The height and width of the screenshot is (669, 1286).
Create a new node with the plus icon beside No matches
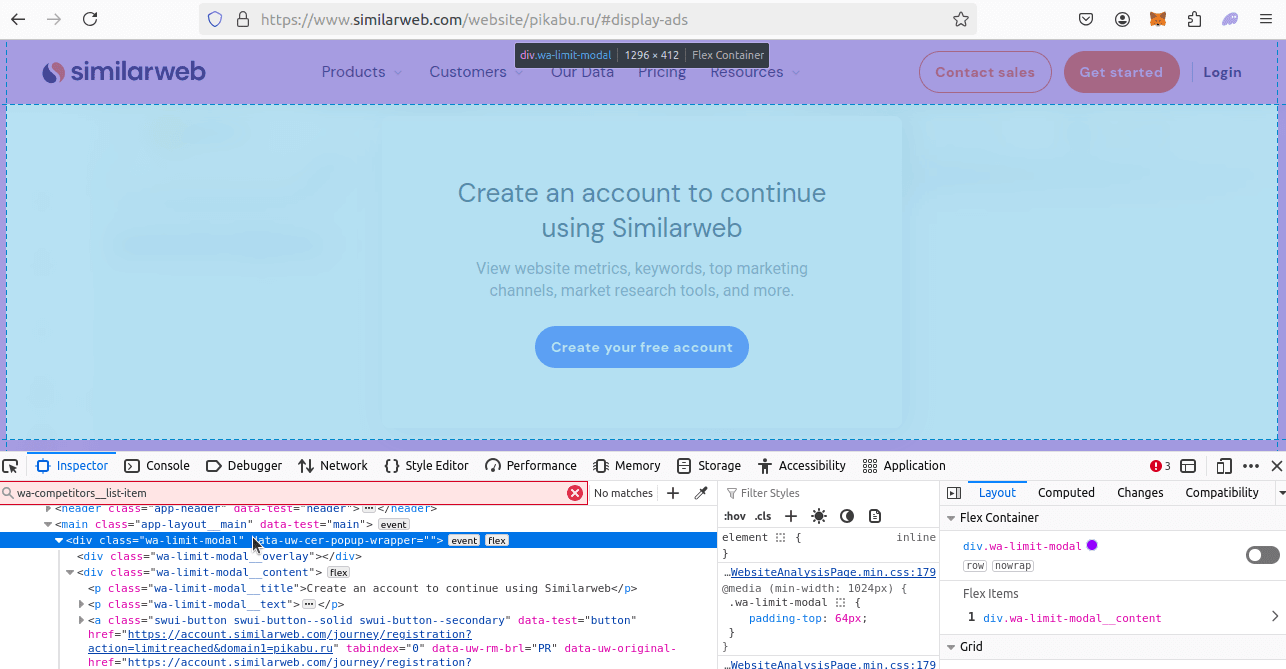673,493
